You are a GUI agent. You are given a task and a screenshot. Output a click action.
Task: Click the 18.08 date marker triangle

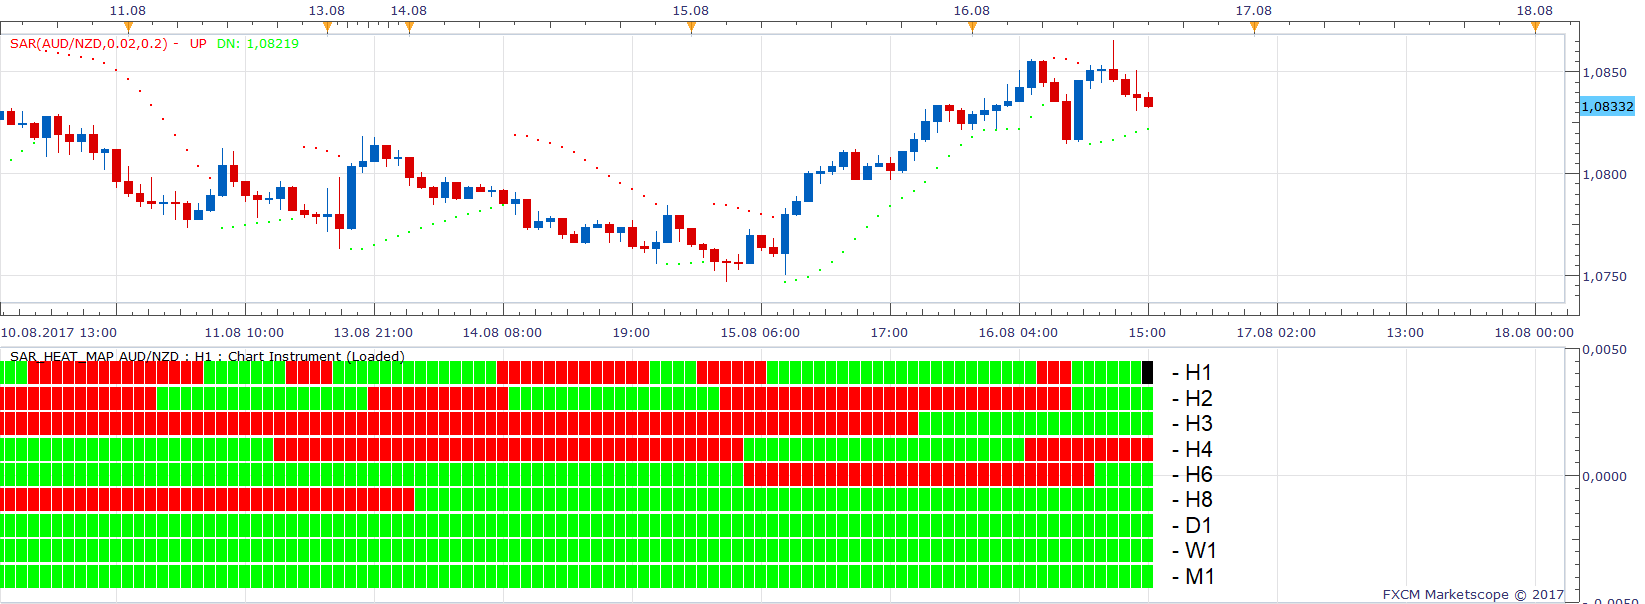pyautogui.click(x=1535, y=27)
